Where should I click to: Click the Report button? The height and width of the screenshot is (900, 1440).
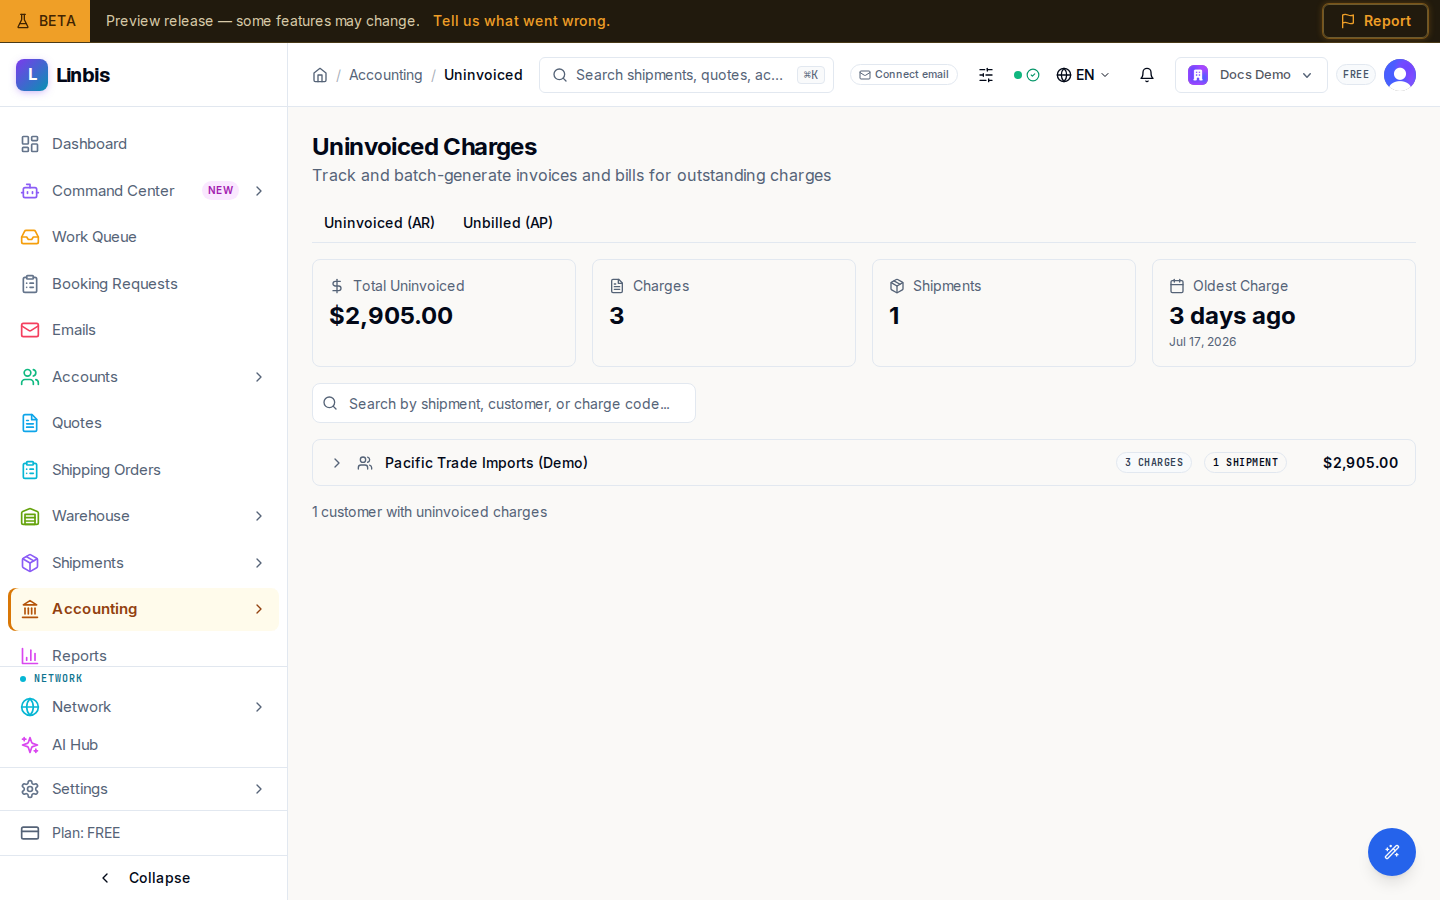(1375, 21)
